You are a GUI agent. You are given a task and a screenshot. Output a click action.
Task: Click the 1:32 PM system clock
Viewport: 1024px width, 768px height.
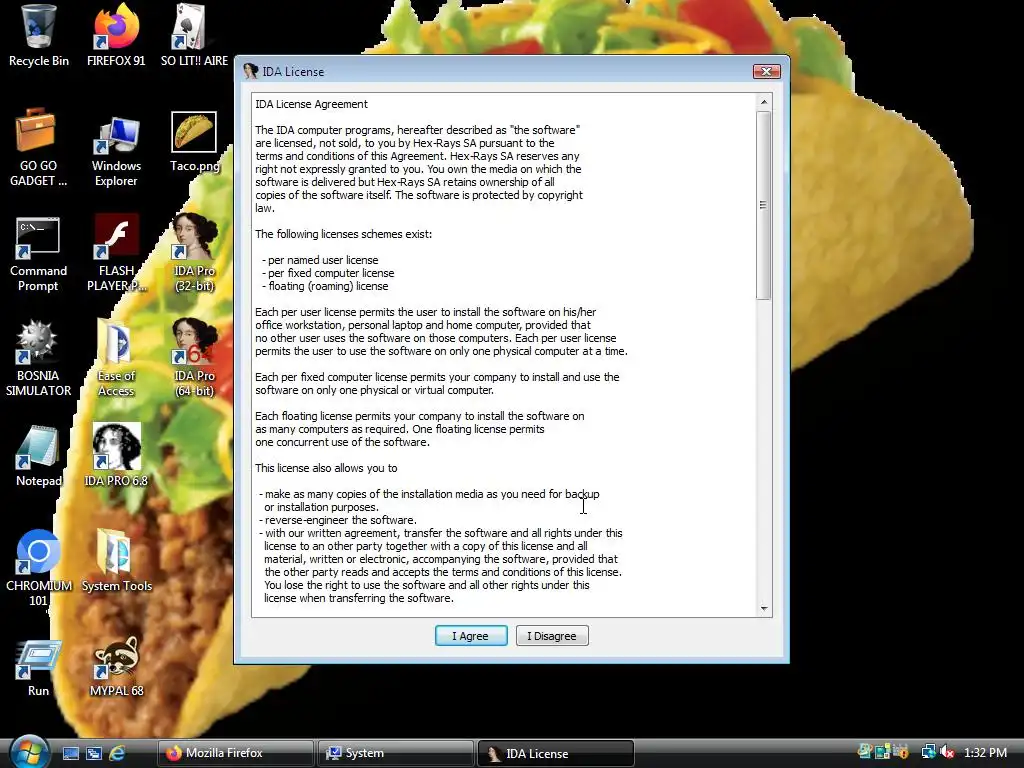click(985, 752)
